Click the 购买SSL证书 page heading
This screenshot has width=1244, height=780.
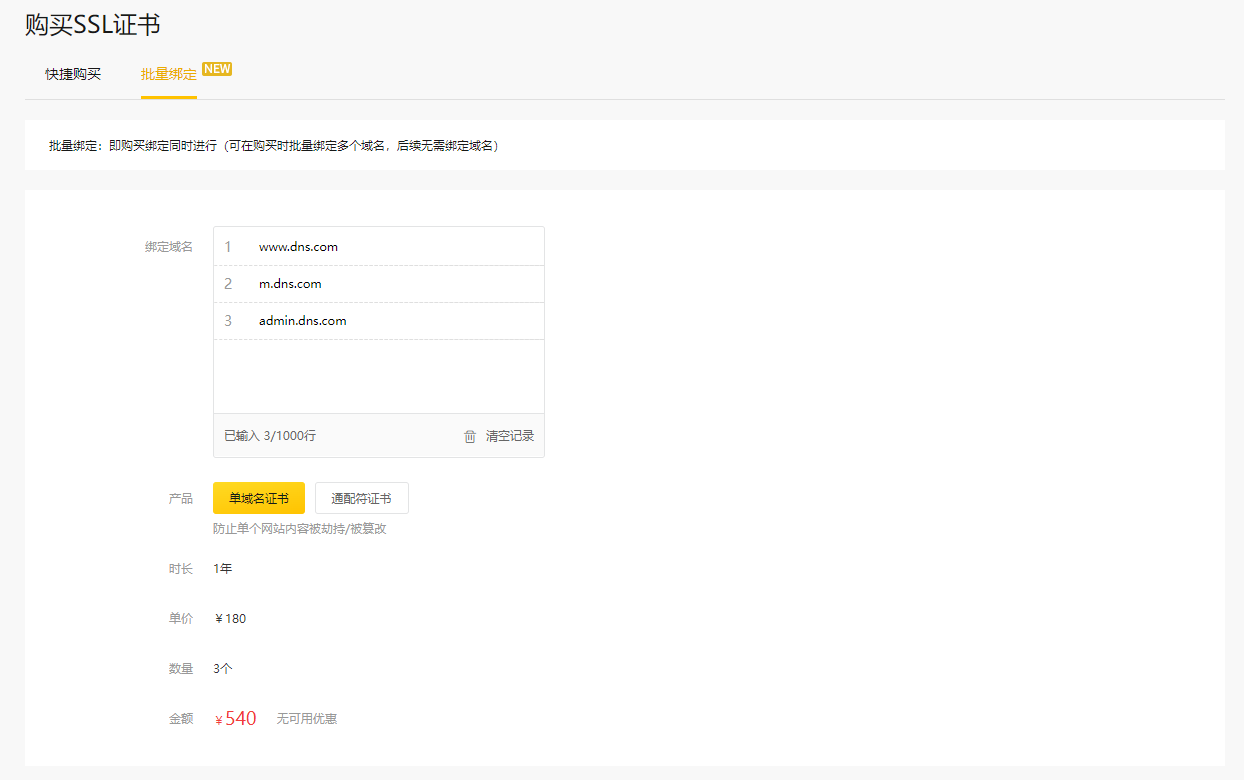(x=92, y=25)
